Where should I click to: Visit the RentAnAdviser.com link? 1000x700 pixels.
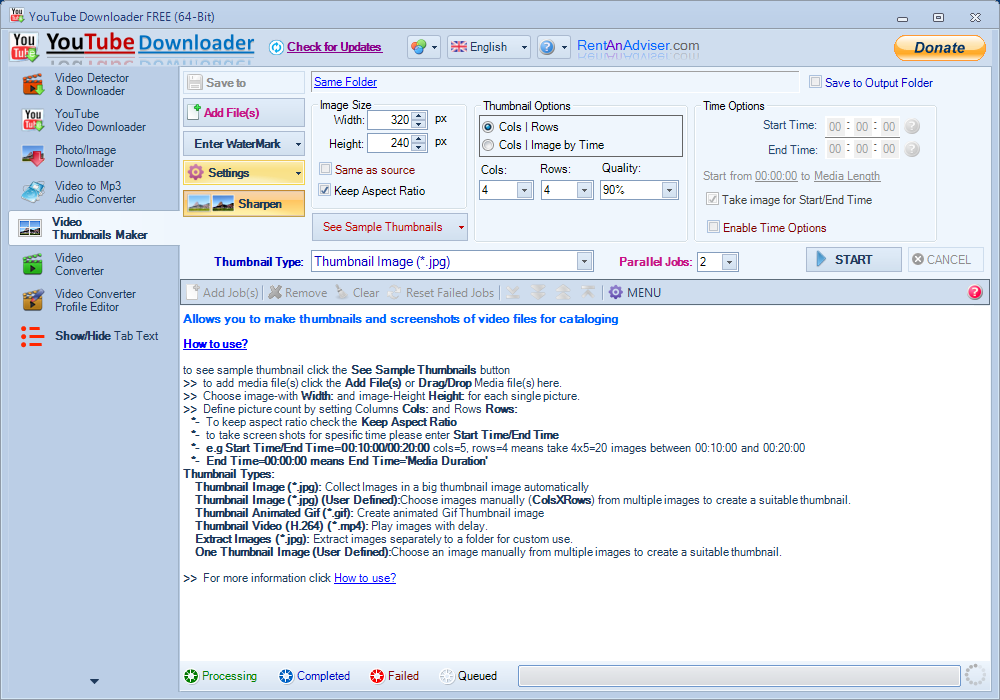[638, 46]
